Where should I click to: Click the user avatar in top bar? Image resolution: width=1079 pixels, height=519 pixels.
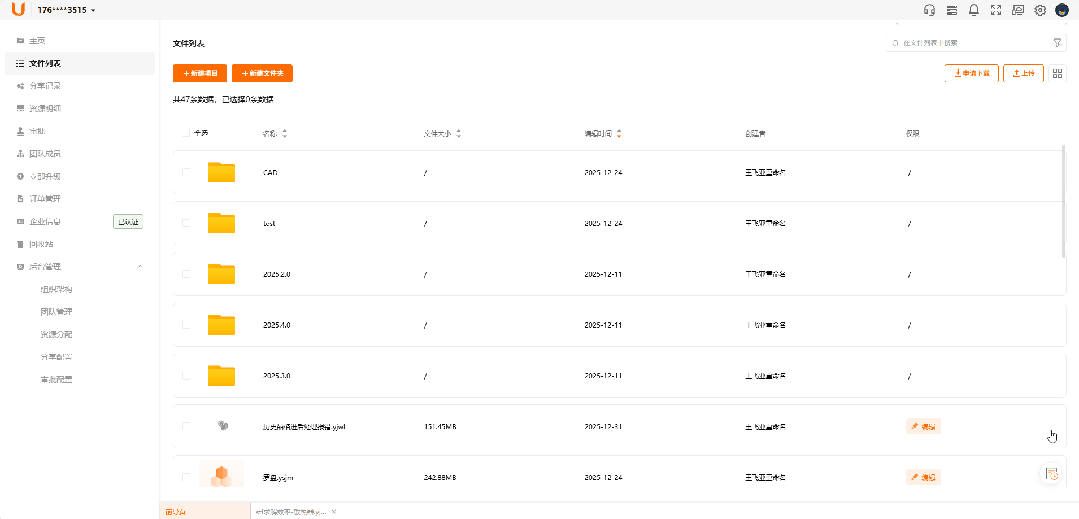[x=1061, y=10]
